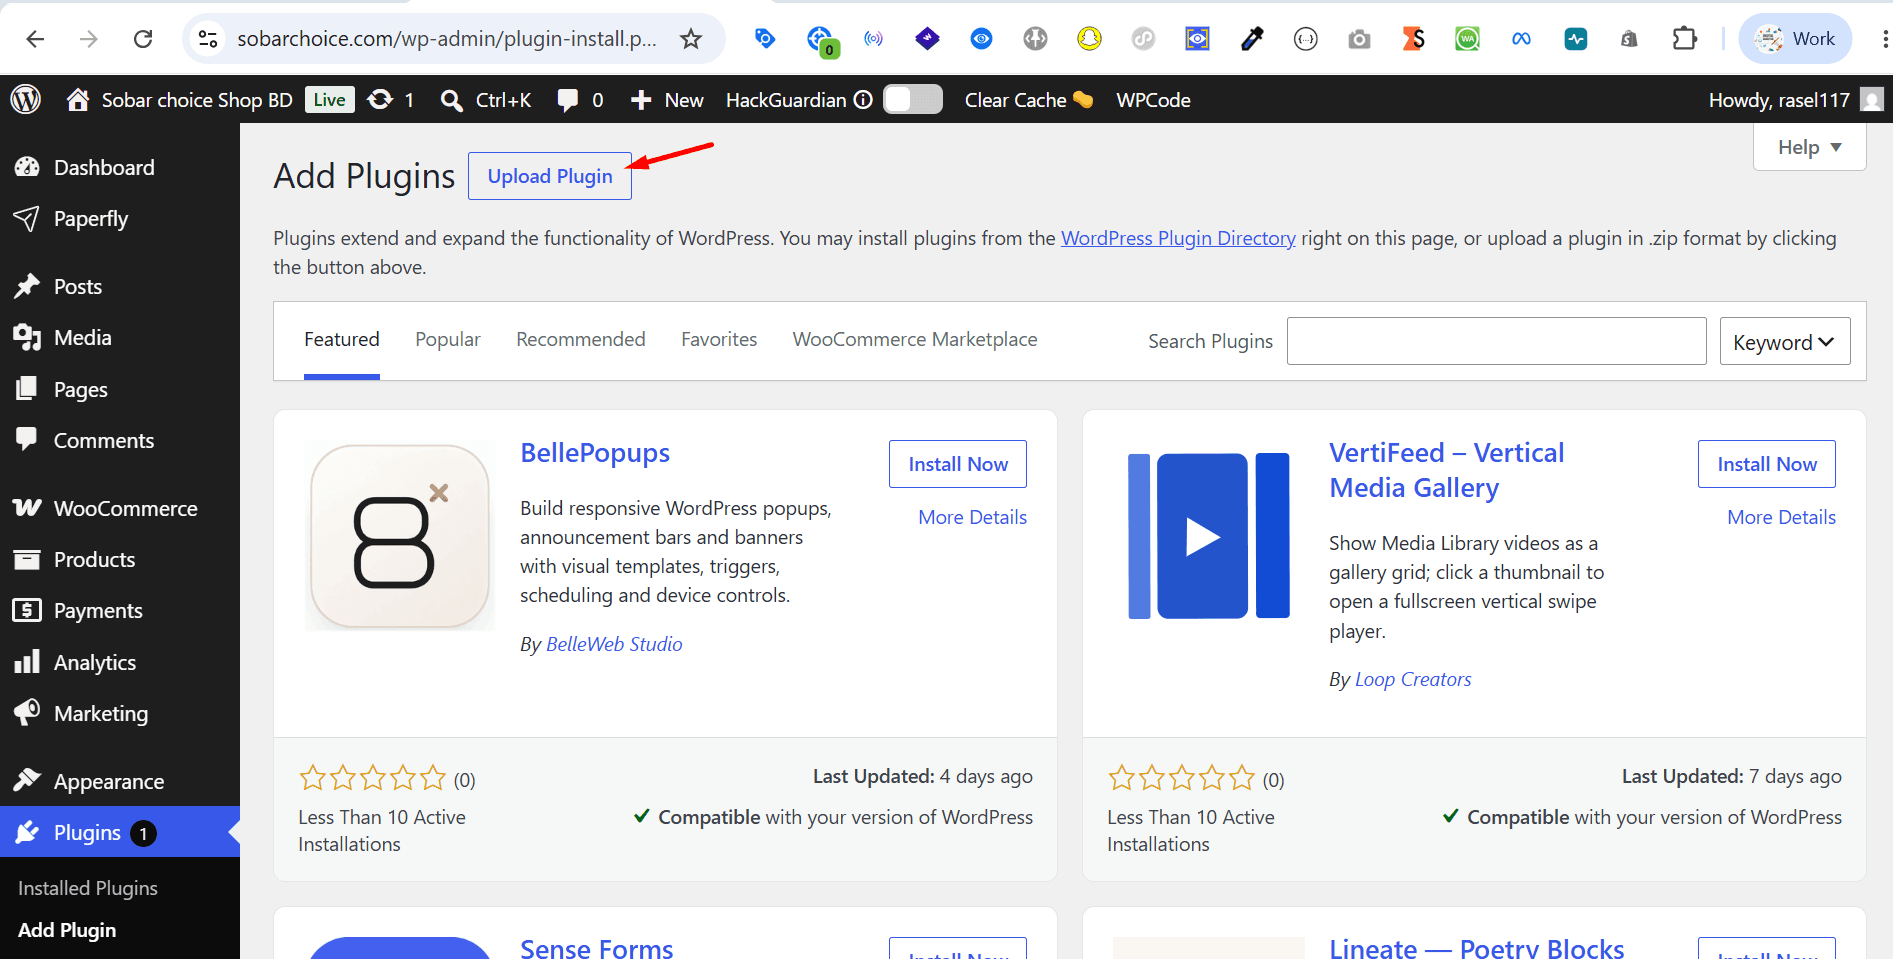Open the camera screenshot extension
The image size is (1893, 959).
(x=1359, y=39)
